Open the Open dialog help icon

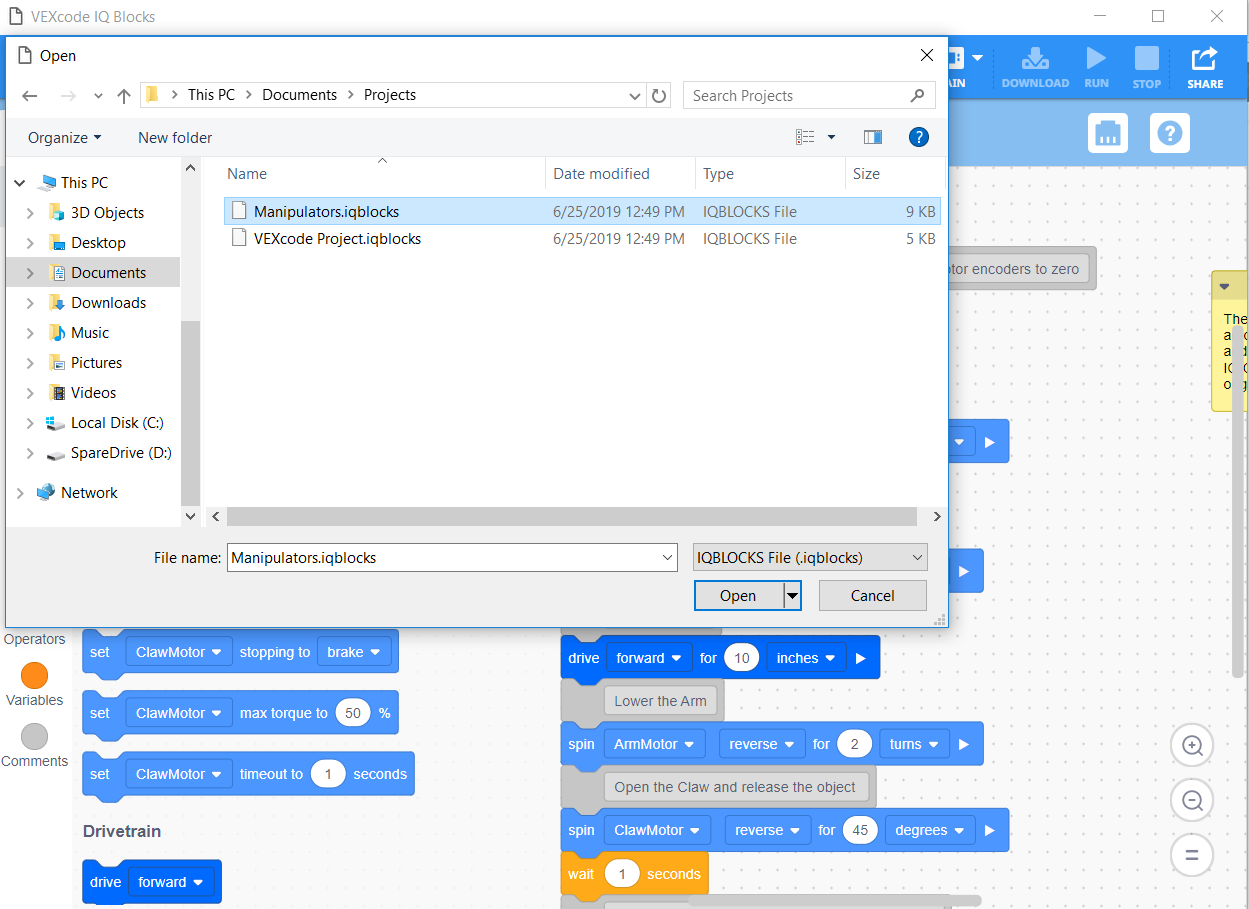(x=919, y=137)
